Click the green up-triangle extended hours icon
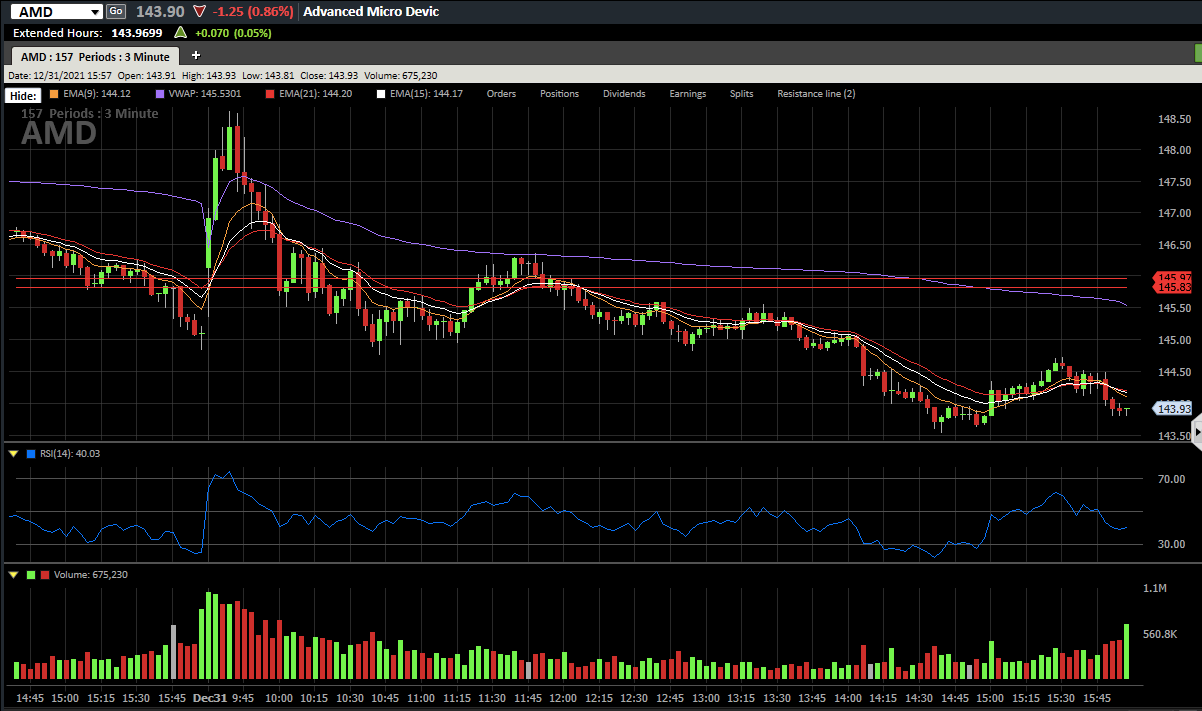The height and width of the screenshot is (711, 1202). pyautogui.click(x=181, y=32)
